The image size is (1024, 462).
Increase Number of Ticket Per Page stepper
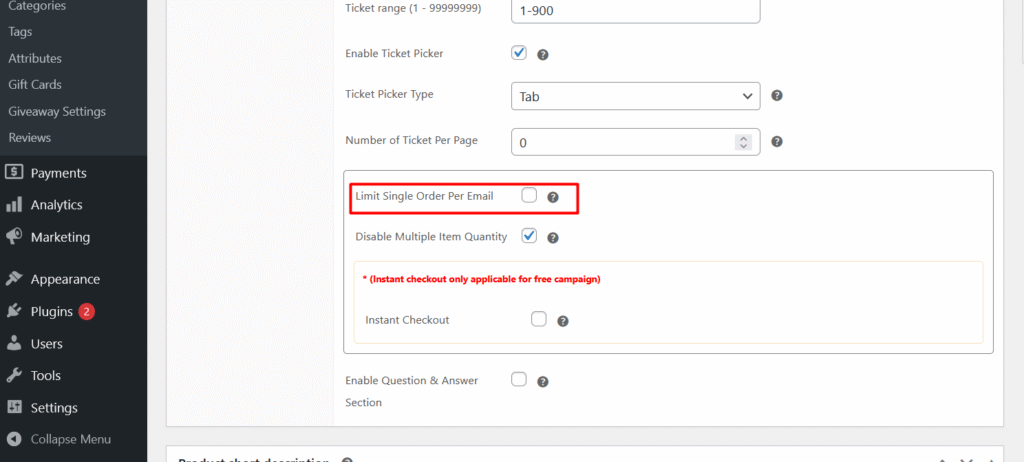[x=743, y=138]
